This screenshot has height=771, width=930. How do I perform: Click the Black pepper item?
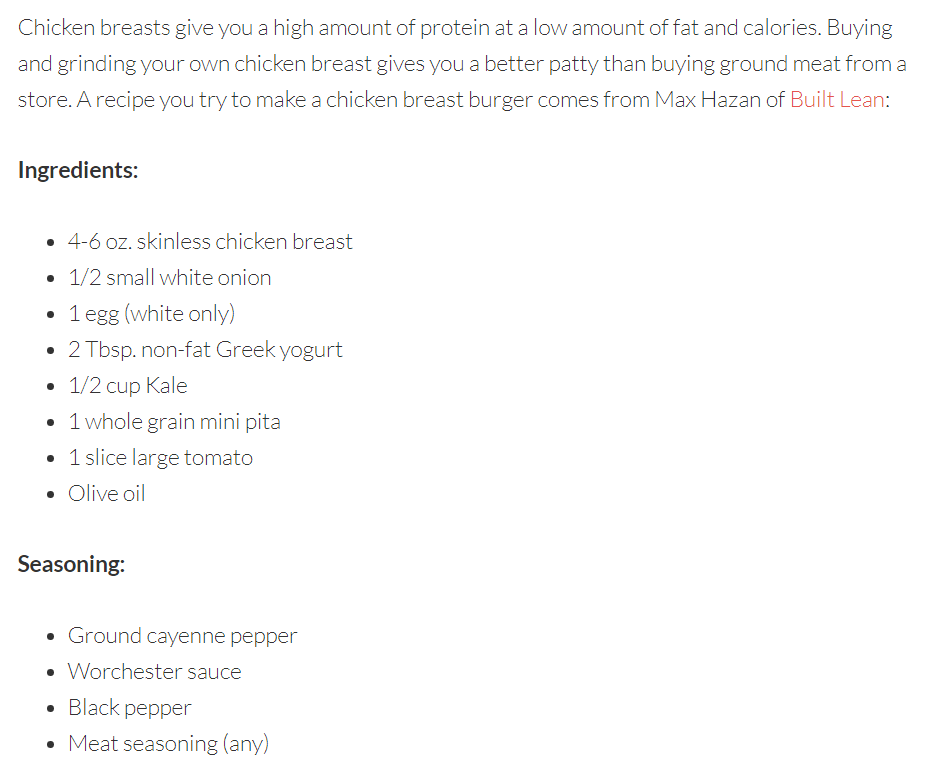(129, 708)
